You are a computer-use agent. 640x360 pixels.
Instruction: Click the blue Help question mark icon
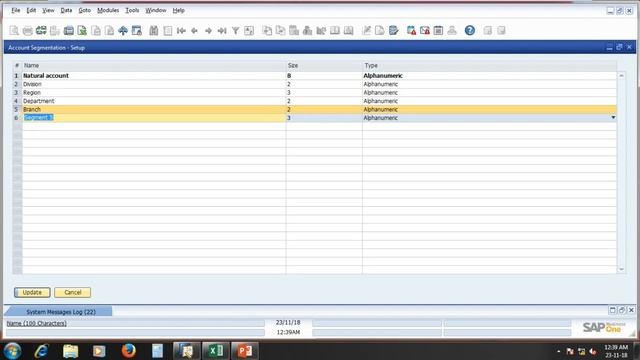pyautogui.click(x=470, y=31)
